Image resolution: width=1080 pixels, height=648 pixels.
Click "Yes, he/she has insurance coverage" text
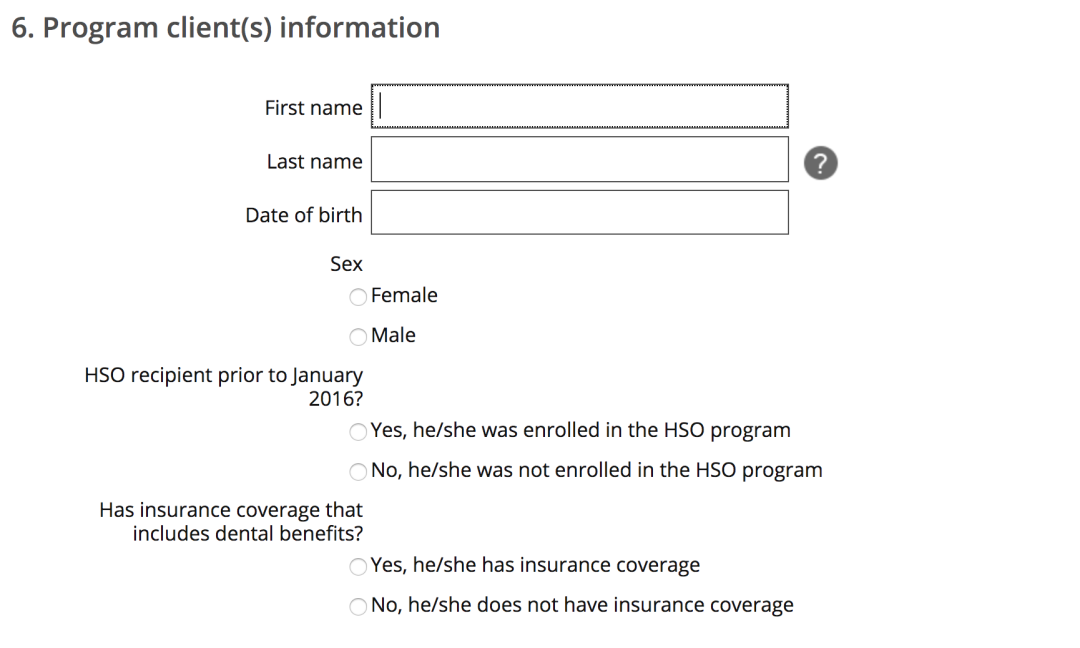(x=535, y=565)
